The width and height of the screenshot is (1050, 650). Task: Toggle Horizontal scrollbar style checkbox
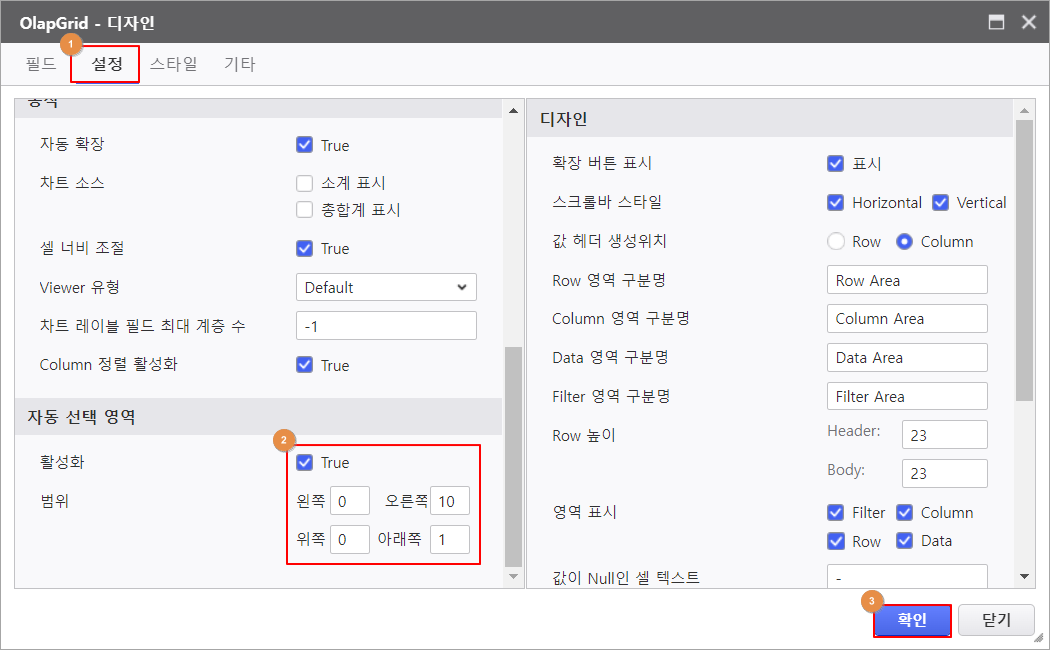point(836,202)
